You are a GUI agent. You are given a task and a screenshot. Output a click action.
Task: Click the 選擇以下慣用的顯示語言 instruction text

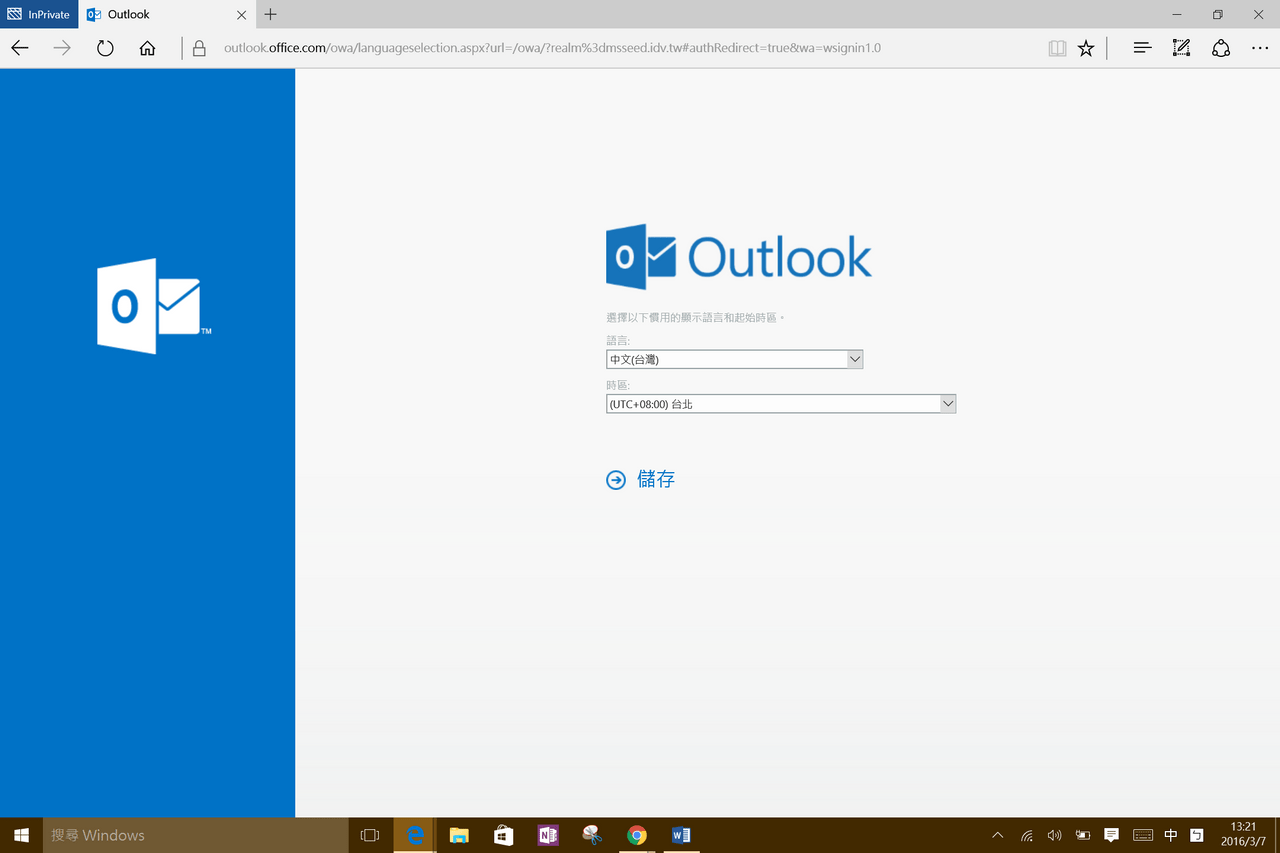(696, 317)
